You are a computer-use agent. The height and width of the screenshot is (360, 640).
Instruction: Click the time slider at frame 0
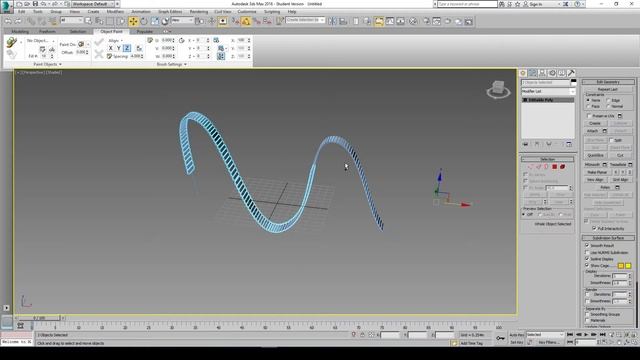click(39, 317)
